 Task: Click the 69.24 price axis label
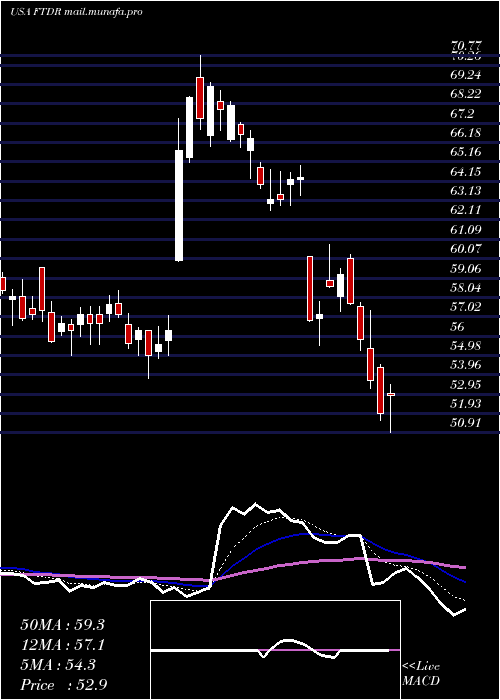pos(466,75)
